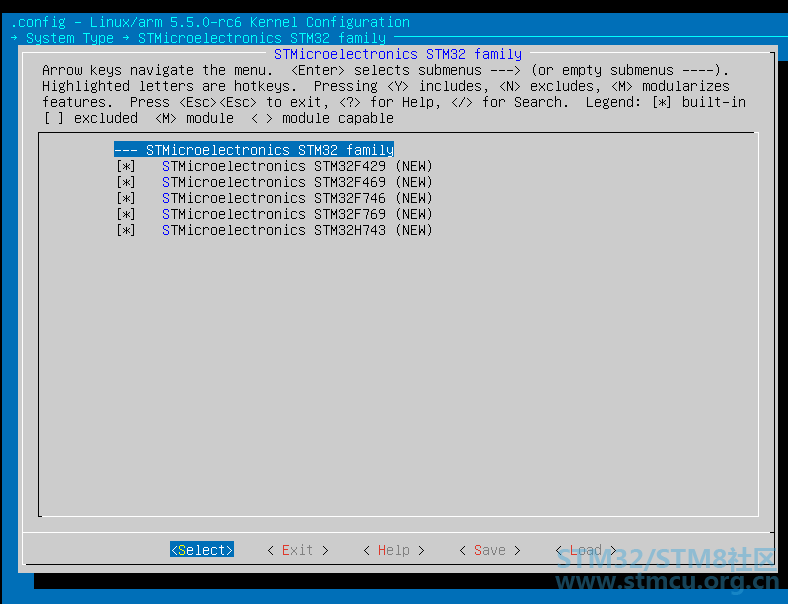The image size is (788, 604).
Task: Select the STMicroelectronics STM32F746 entry text
Action: click(x=274, y=198)
